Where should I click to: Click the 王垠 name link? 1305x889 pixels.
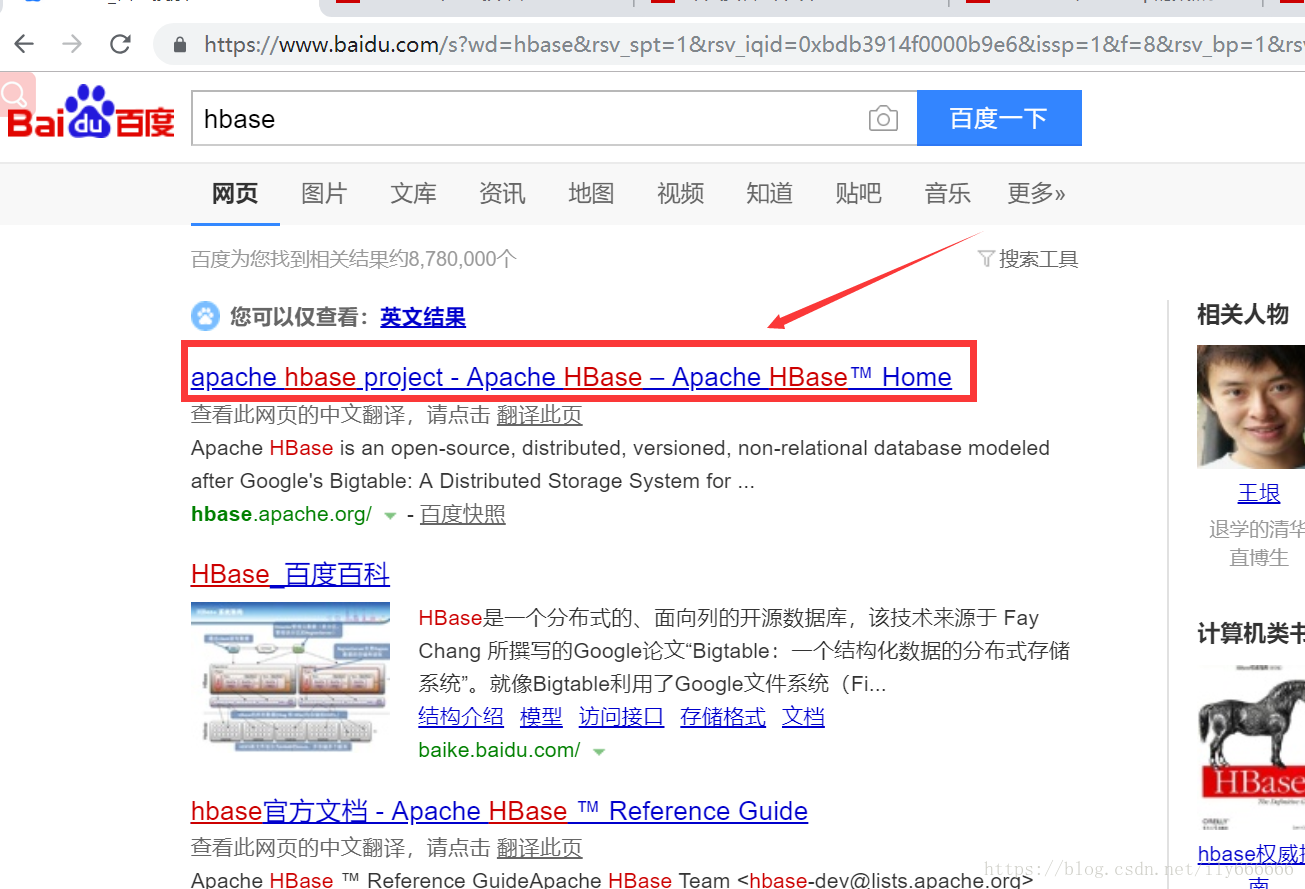coord(1259,493)
